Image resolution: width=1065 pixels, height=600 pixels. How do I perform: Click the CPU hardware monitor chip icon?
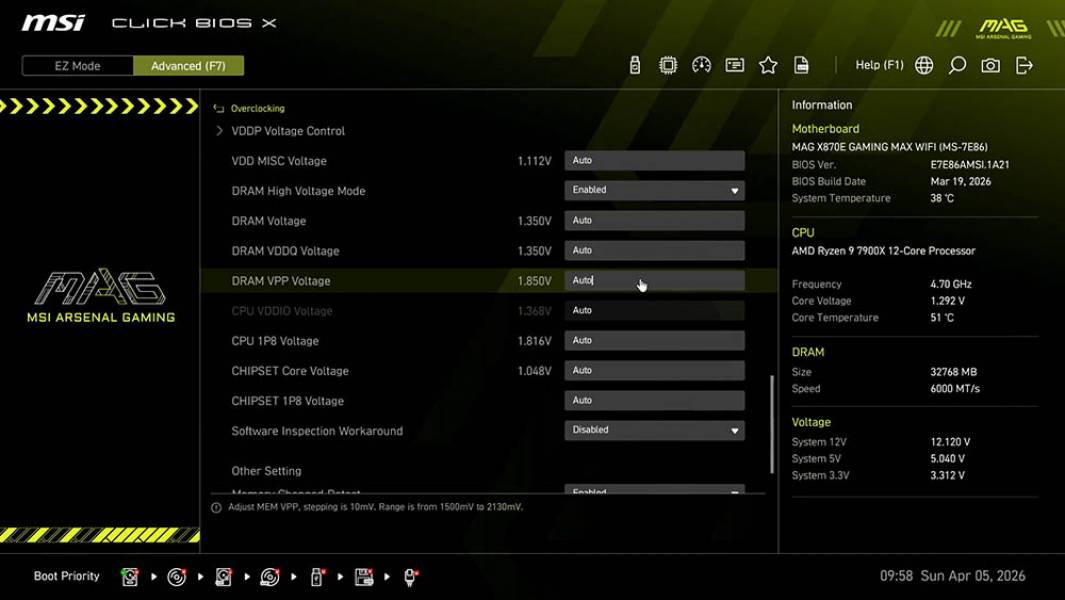(668, 65)
